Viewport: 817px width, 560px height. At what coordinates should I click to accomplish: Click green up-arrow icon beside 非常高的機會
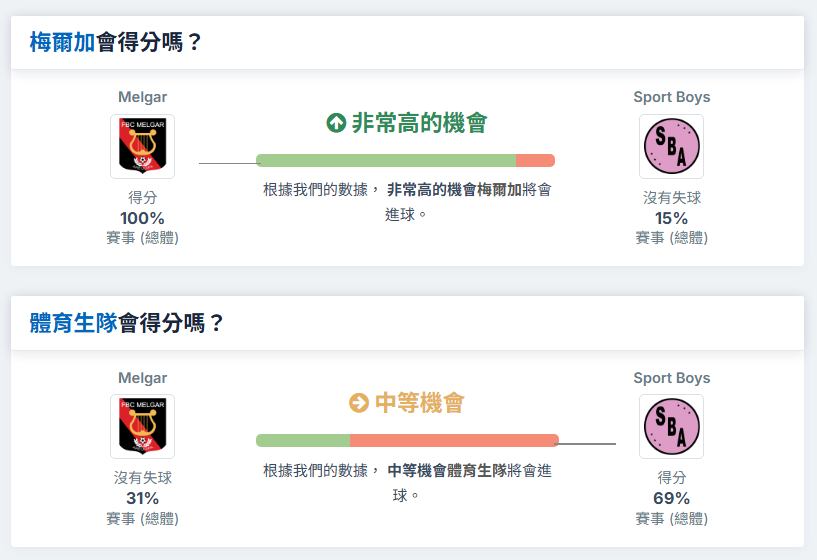click(x=336, y=123)
